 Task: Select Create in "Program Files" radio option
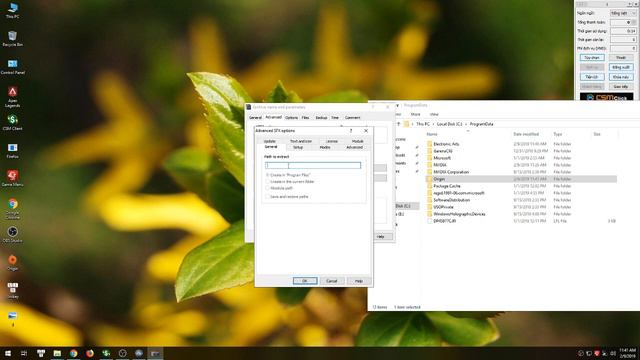[x=268, y=175]
